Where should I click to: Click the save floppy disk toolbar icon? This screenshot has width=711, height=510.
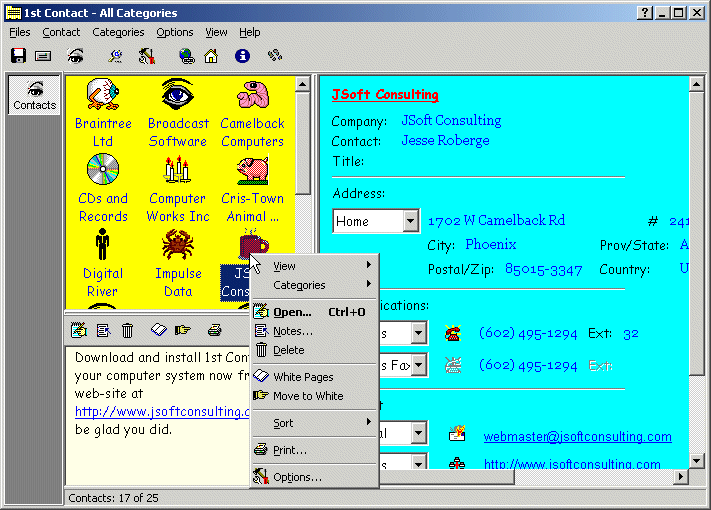pos(19,56)
